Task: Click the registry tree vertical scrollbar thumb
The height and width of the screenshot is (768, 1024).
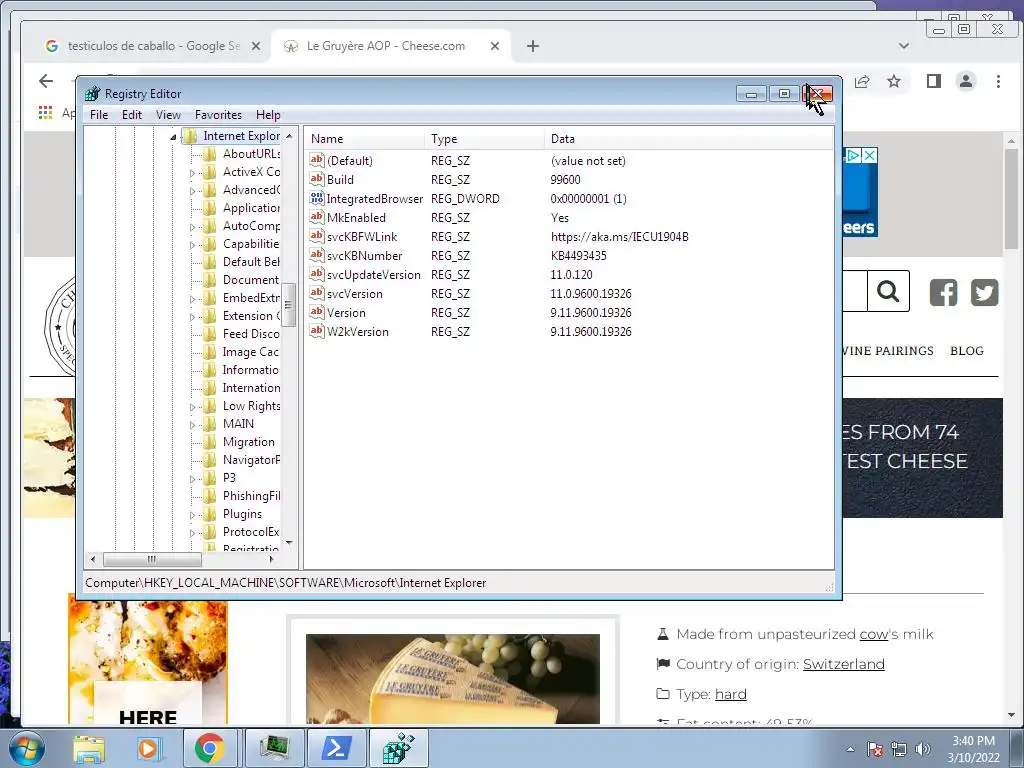Action: [289, 304]
